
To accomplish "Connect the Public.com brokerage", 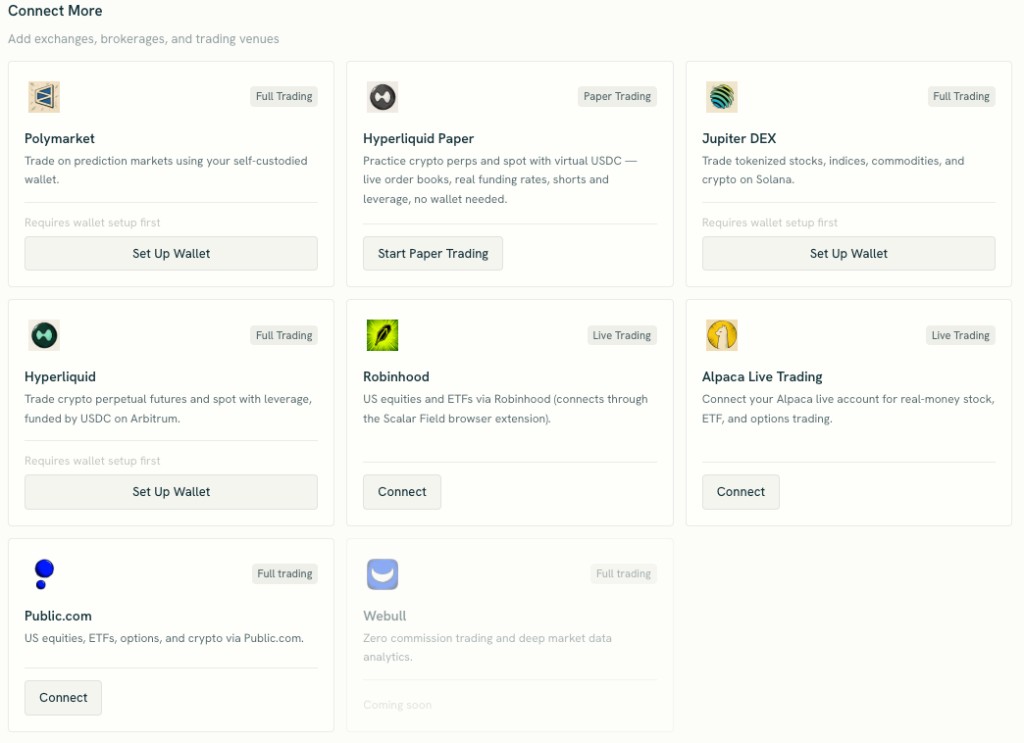I will point(63,697).
